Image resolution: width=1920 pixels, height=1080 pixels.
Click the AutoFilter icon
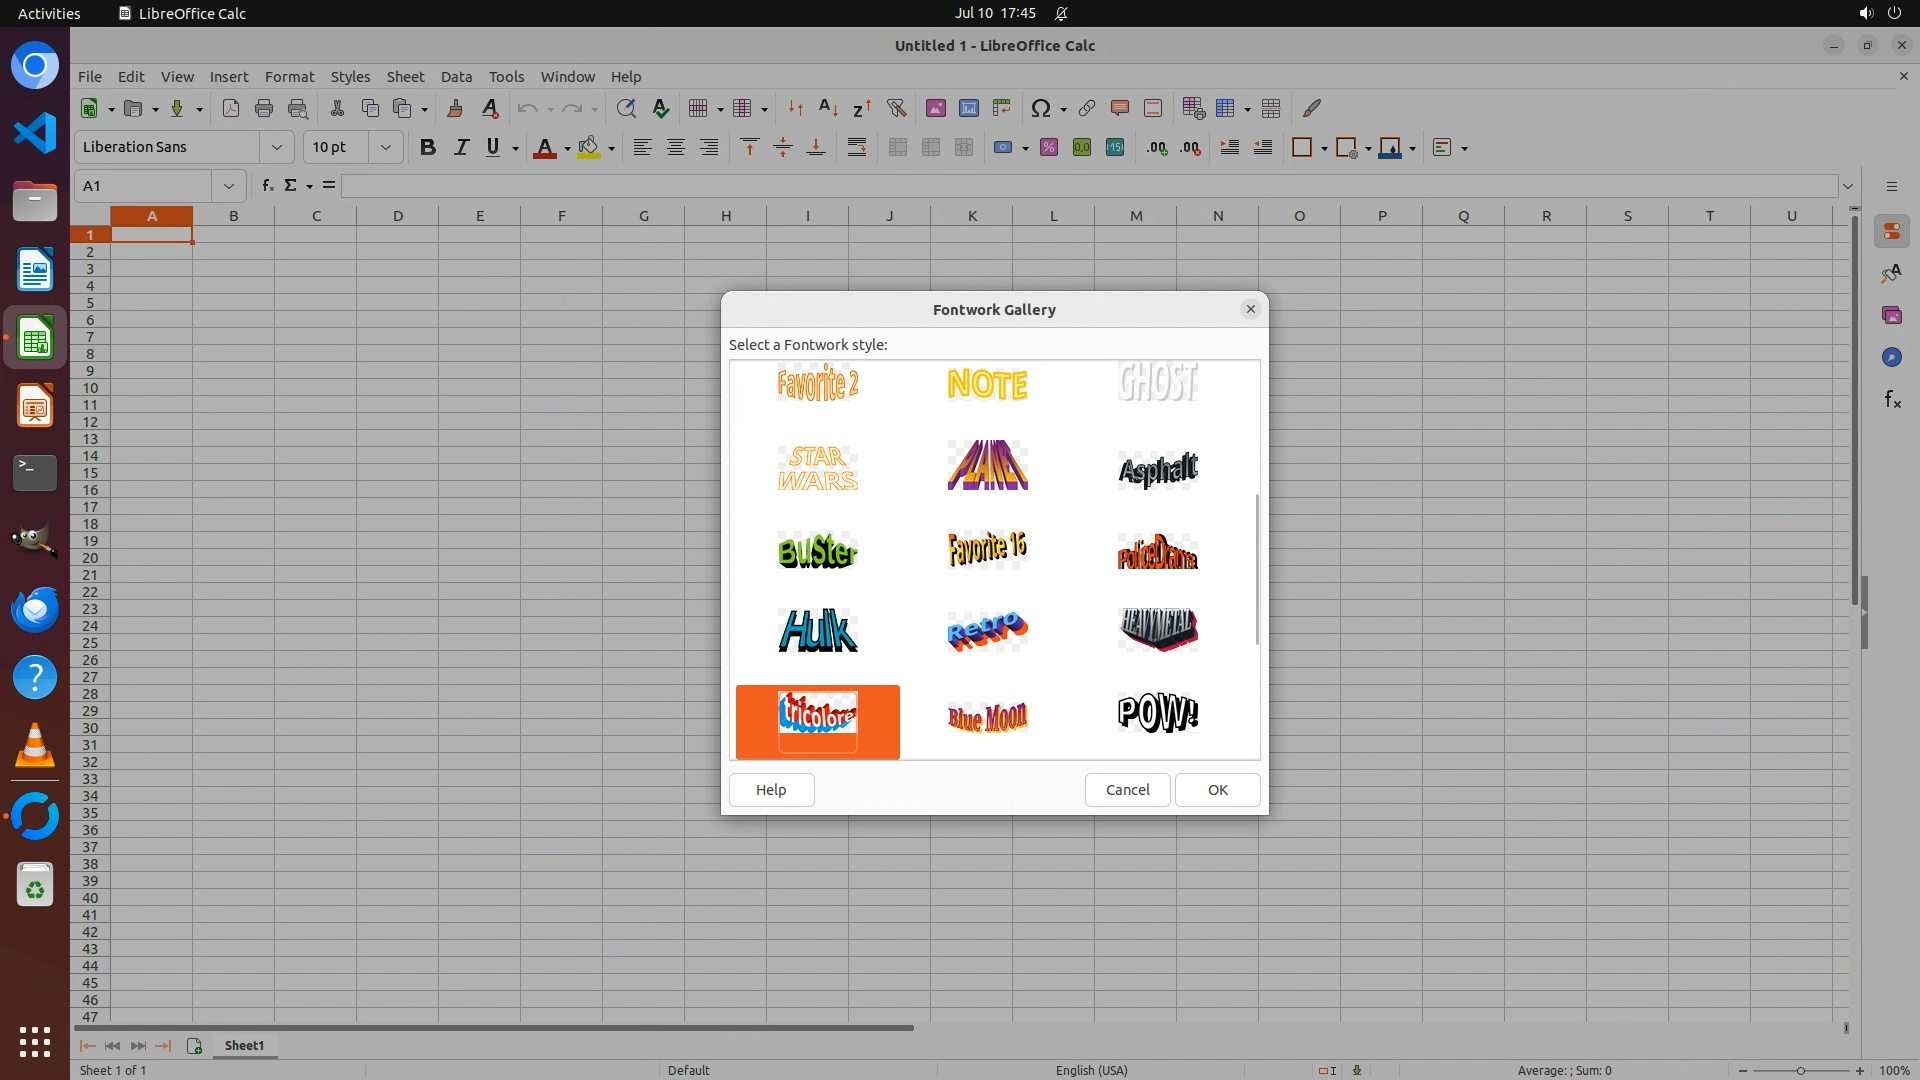click(x=896, y=108)
